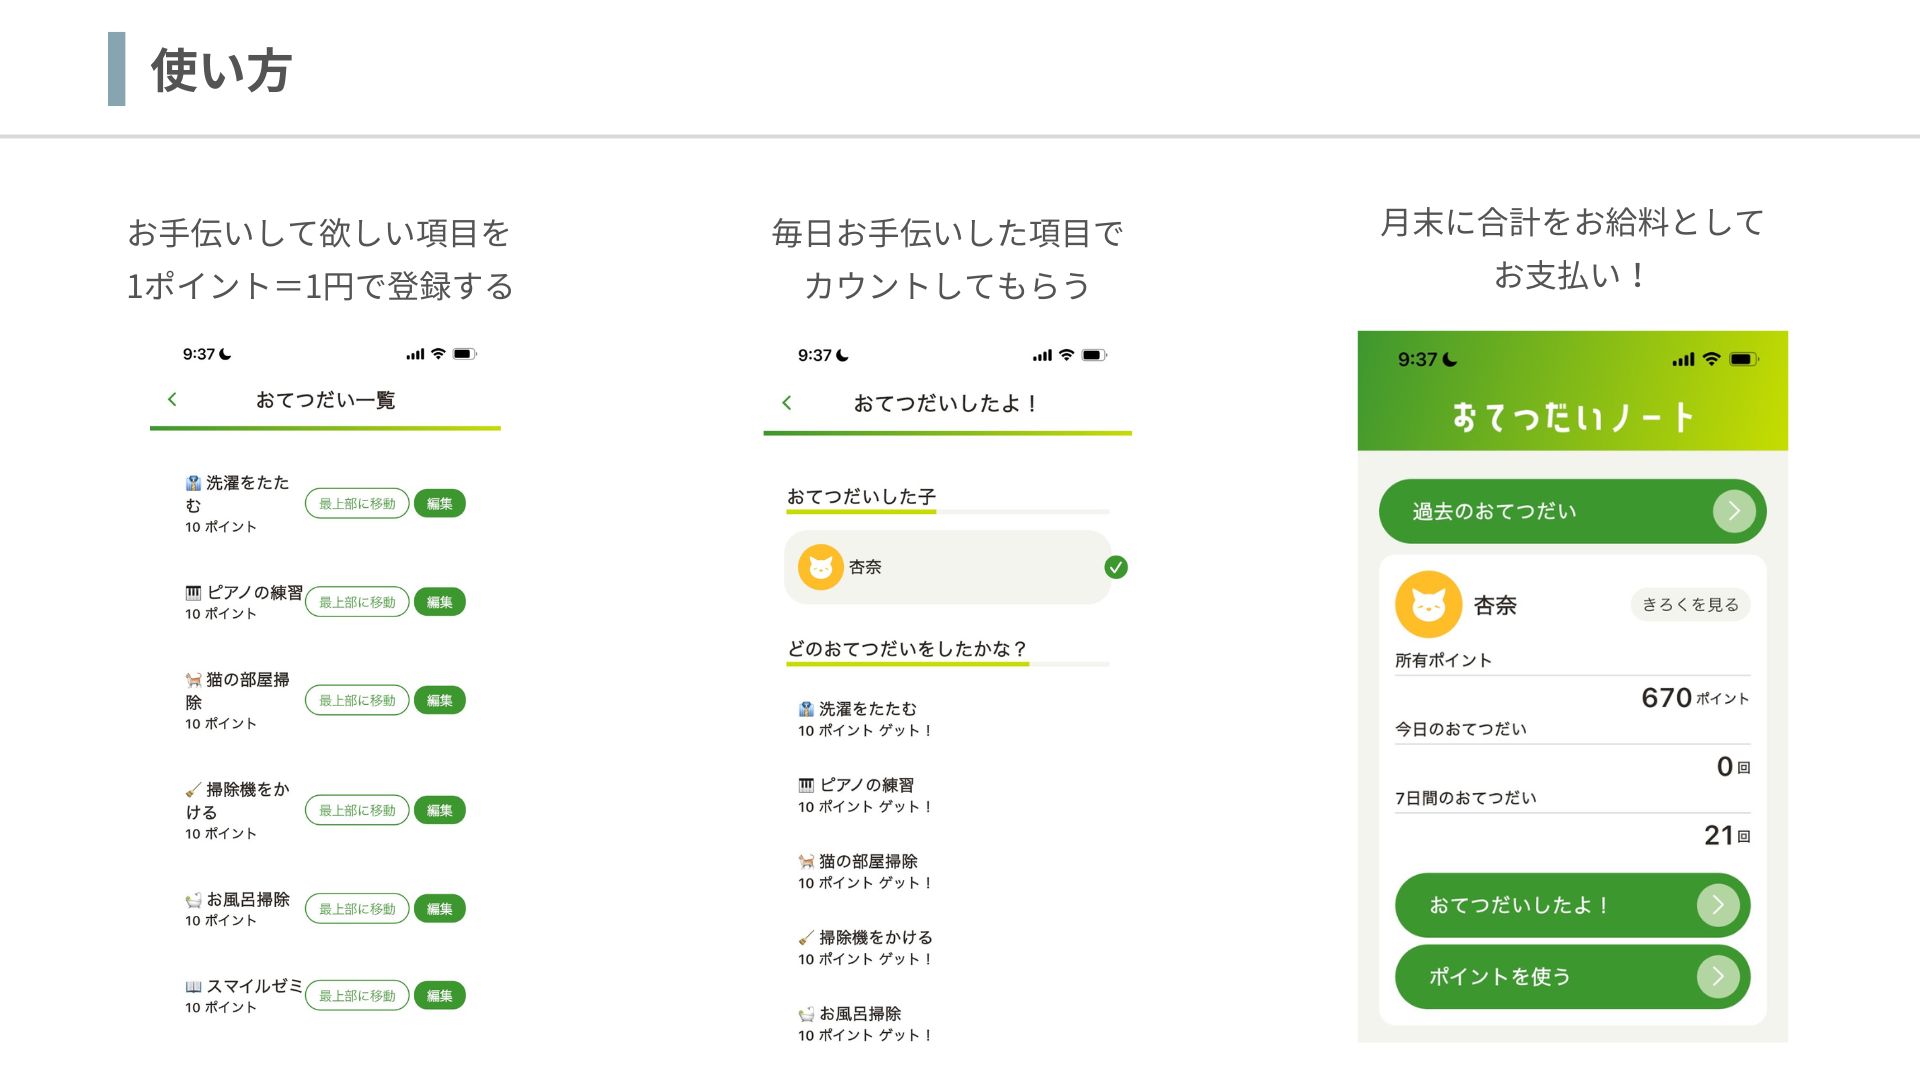Screen dimensions: 1920x1080
Task: Click the arrow circle on ポイントを使う
Action: [x=1718, y=976]
